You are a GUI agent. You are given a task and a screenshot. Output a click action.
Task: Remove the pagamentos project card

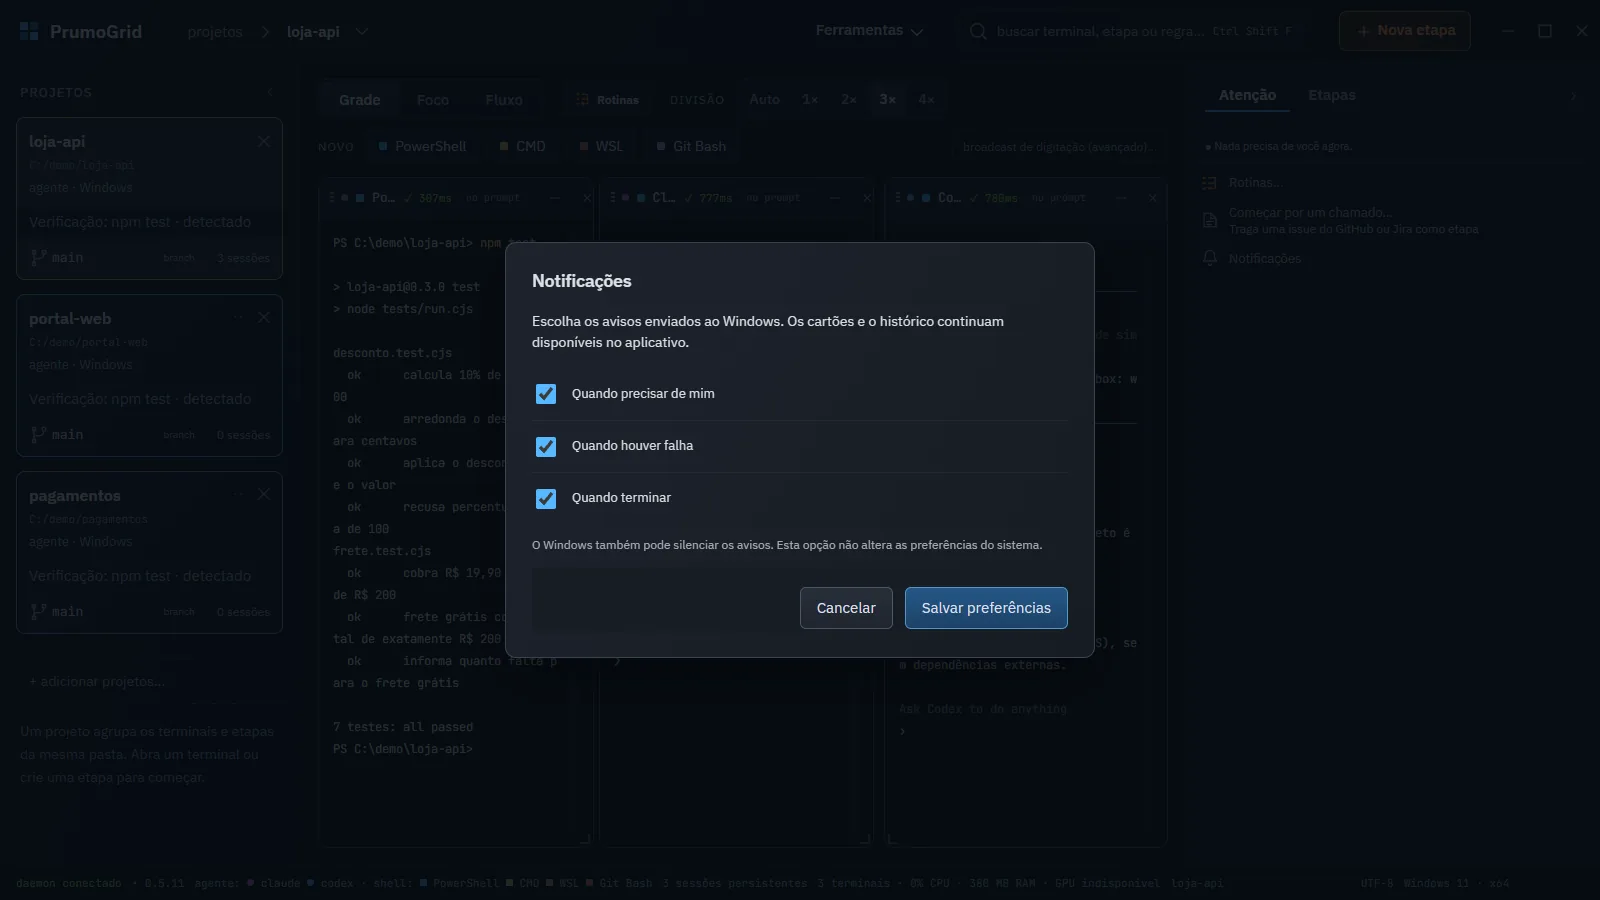(x=264, y=494)
